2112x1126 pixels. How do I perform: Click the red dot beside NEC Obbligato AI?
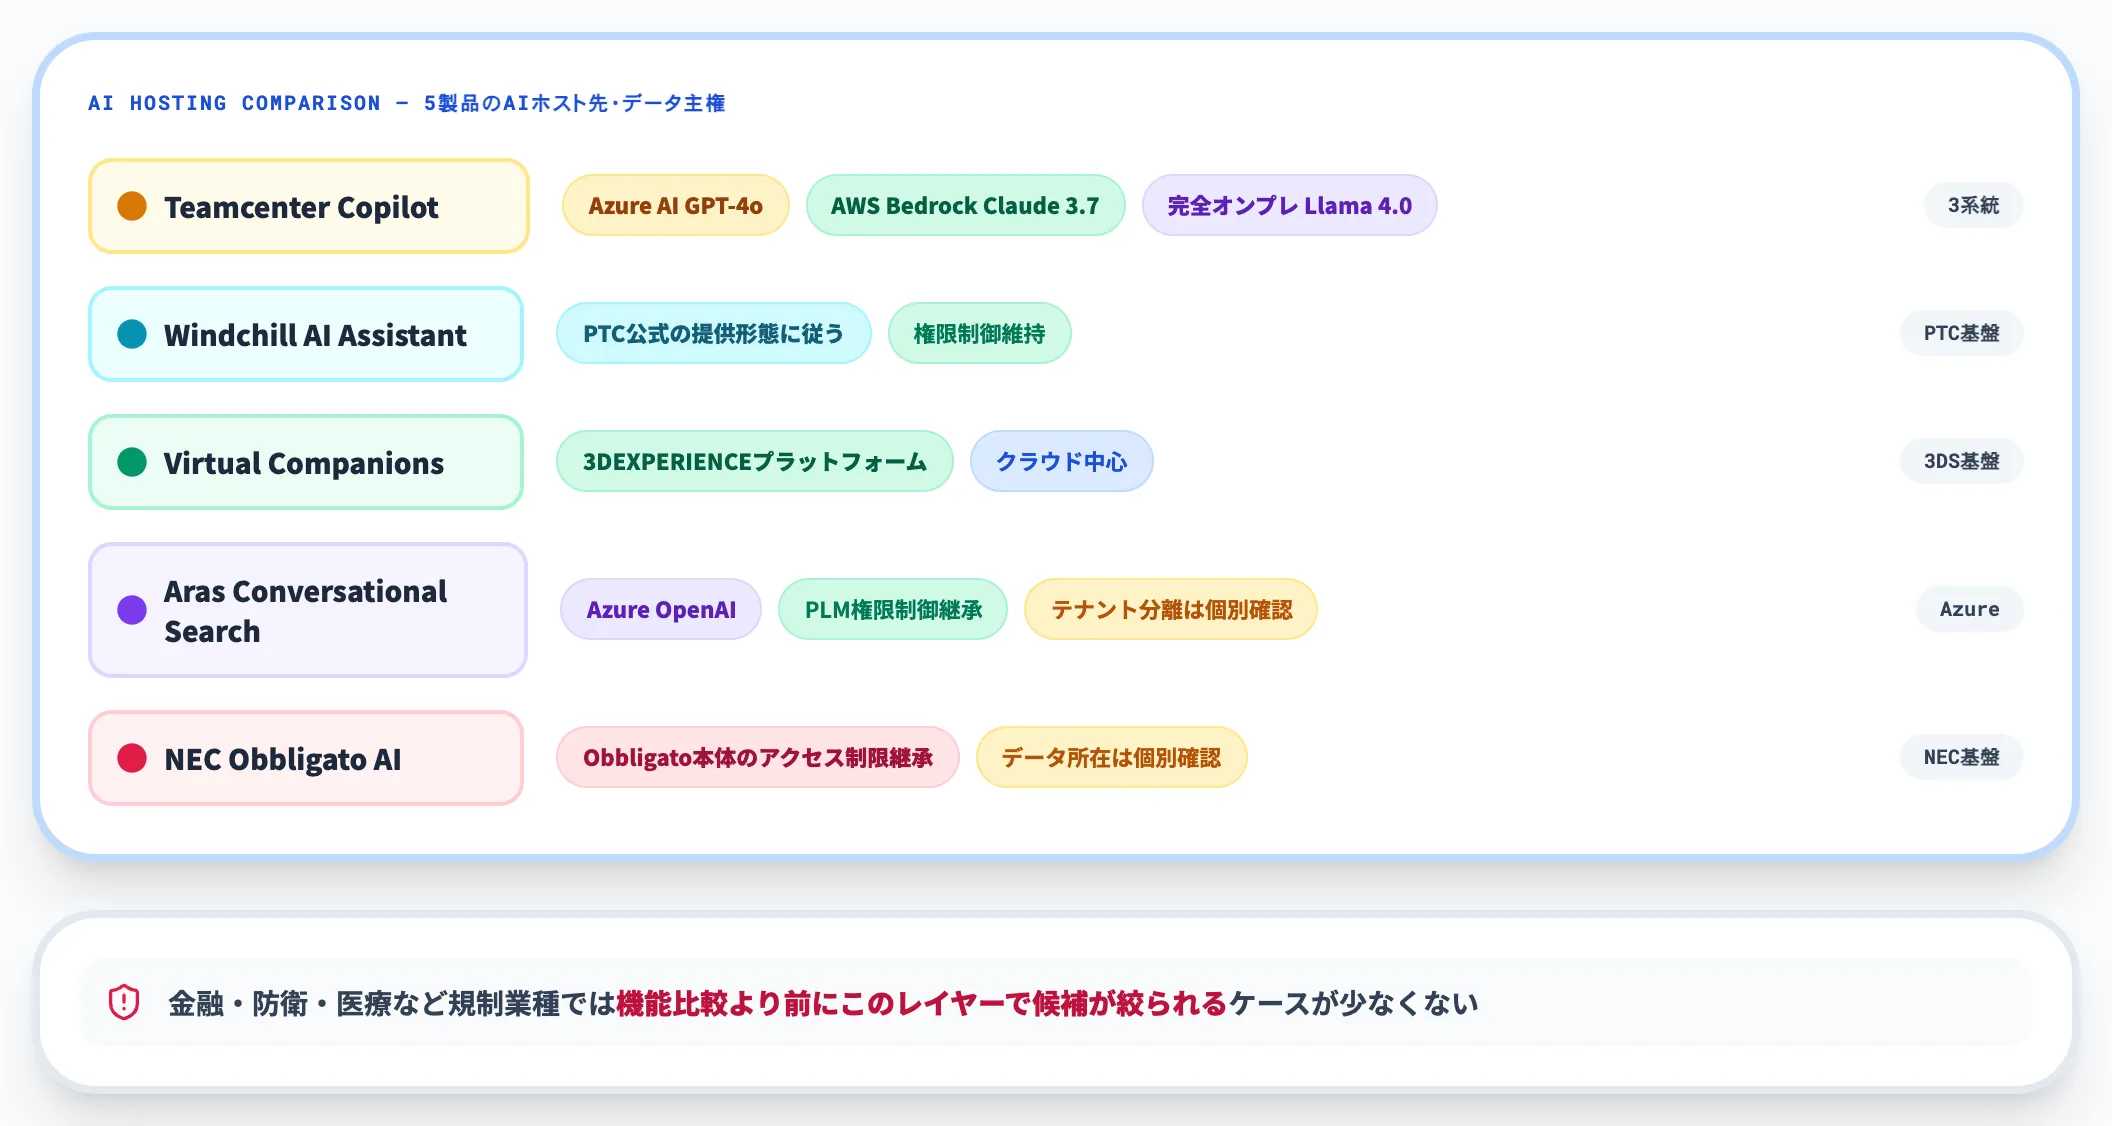pyautogui.click(x=132, y=758)
